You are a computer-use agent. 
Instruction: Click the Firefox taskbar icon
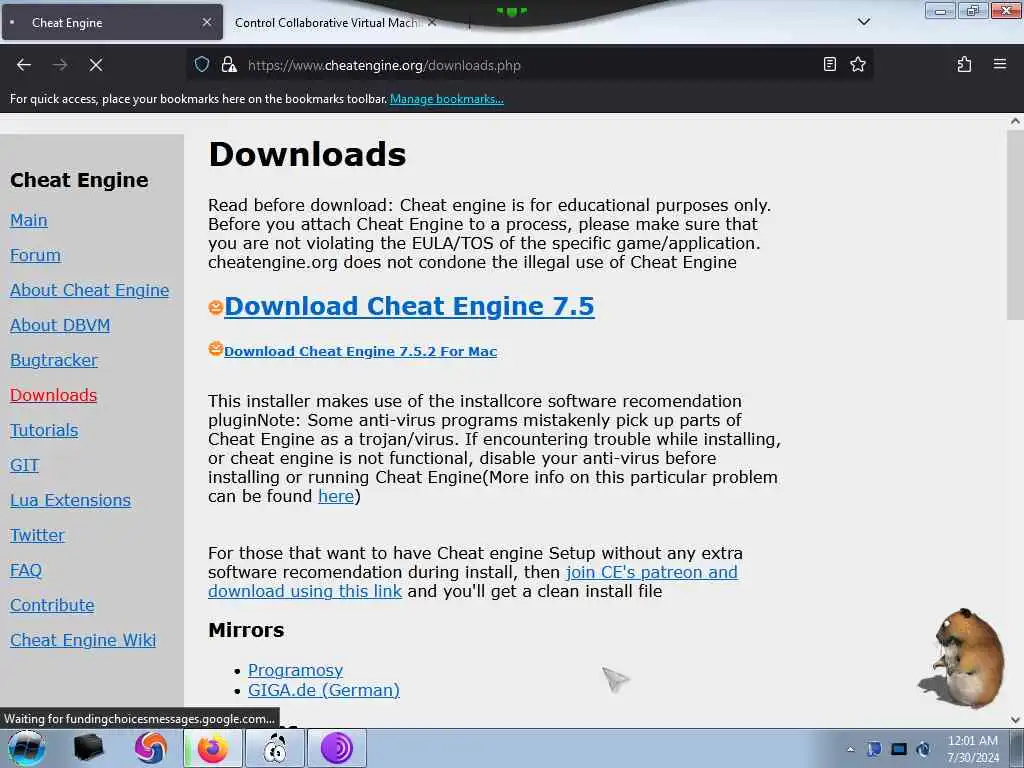click(213, 748)
